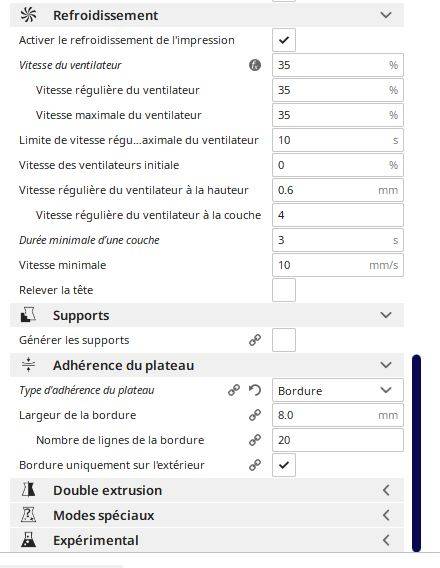Reset Type d'adhérence du plateau with revert arrow
The height and width of the screenshot is (568, 440).
click(255, 390)
